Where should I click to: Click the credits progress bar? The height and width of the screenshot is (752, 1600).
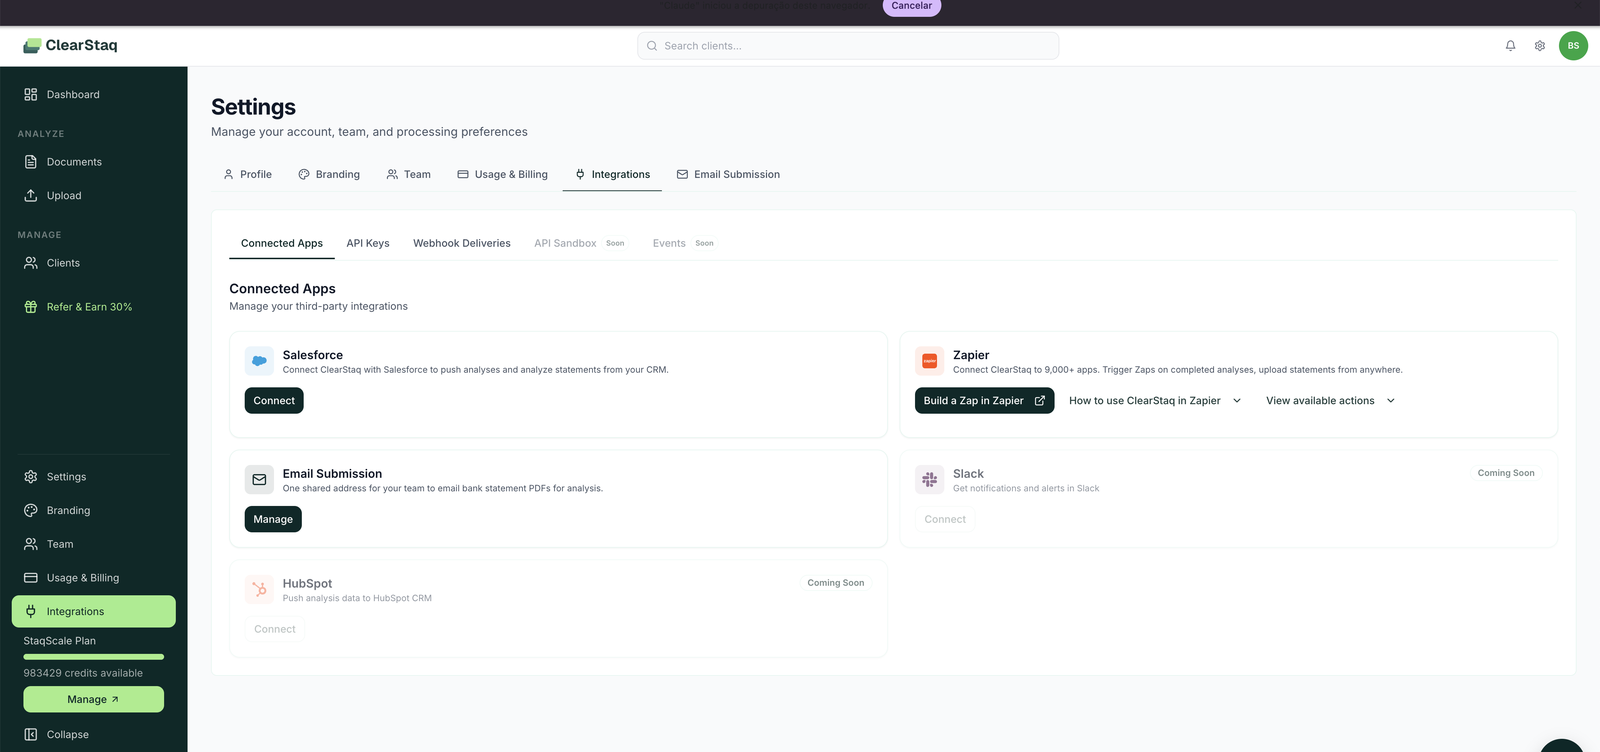pyautogui.click(x=94, y=657)
